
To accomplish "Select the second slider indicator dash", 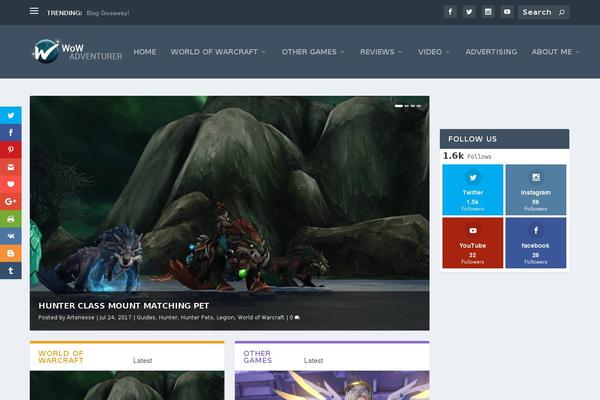I will tap(407, 106).
